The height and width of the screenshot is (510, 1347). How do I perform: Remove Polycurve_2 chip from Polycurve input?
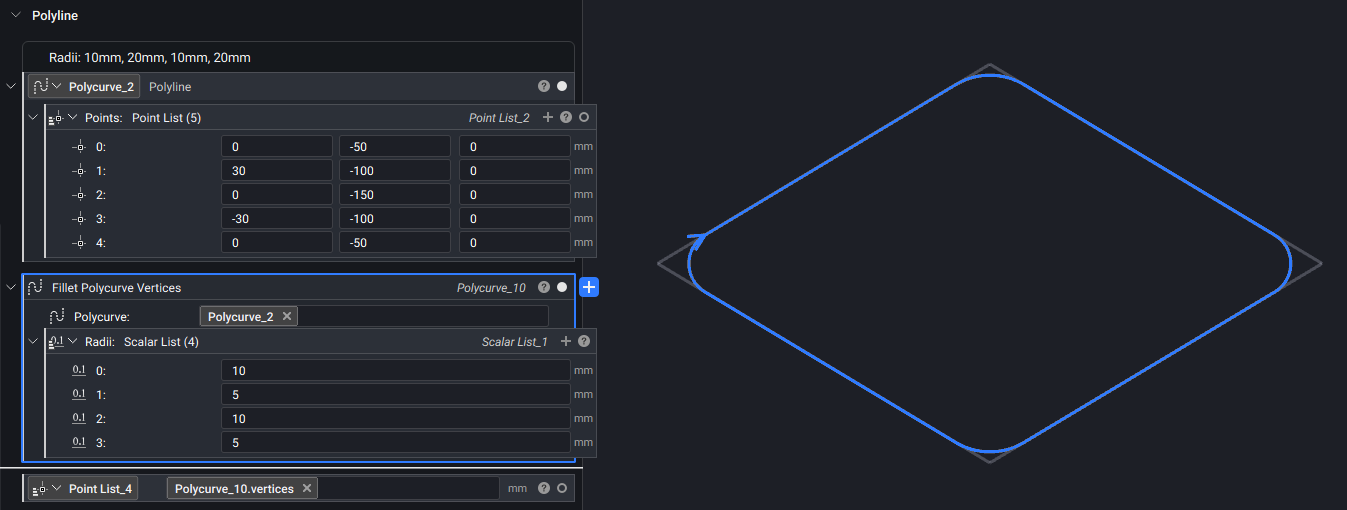click(x=287, y=317)
